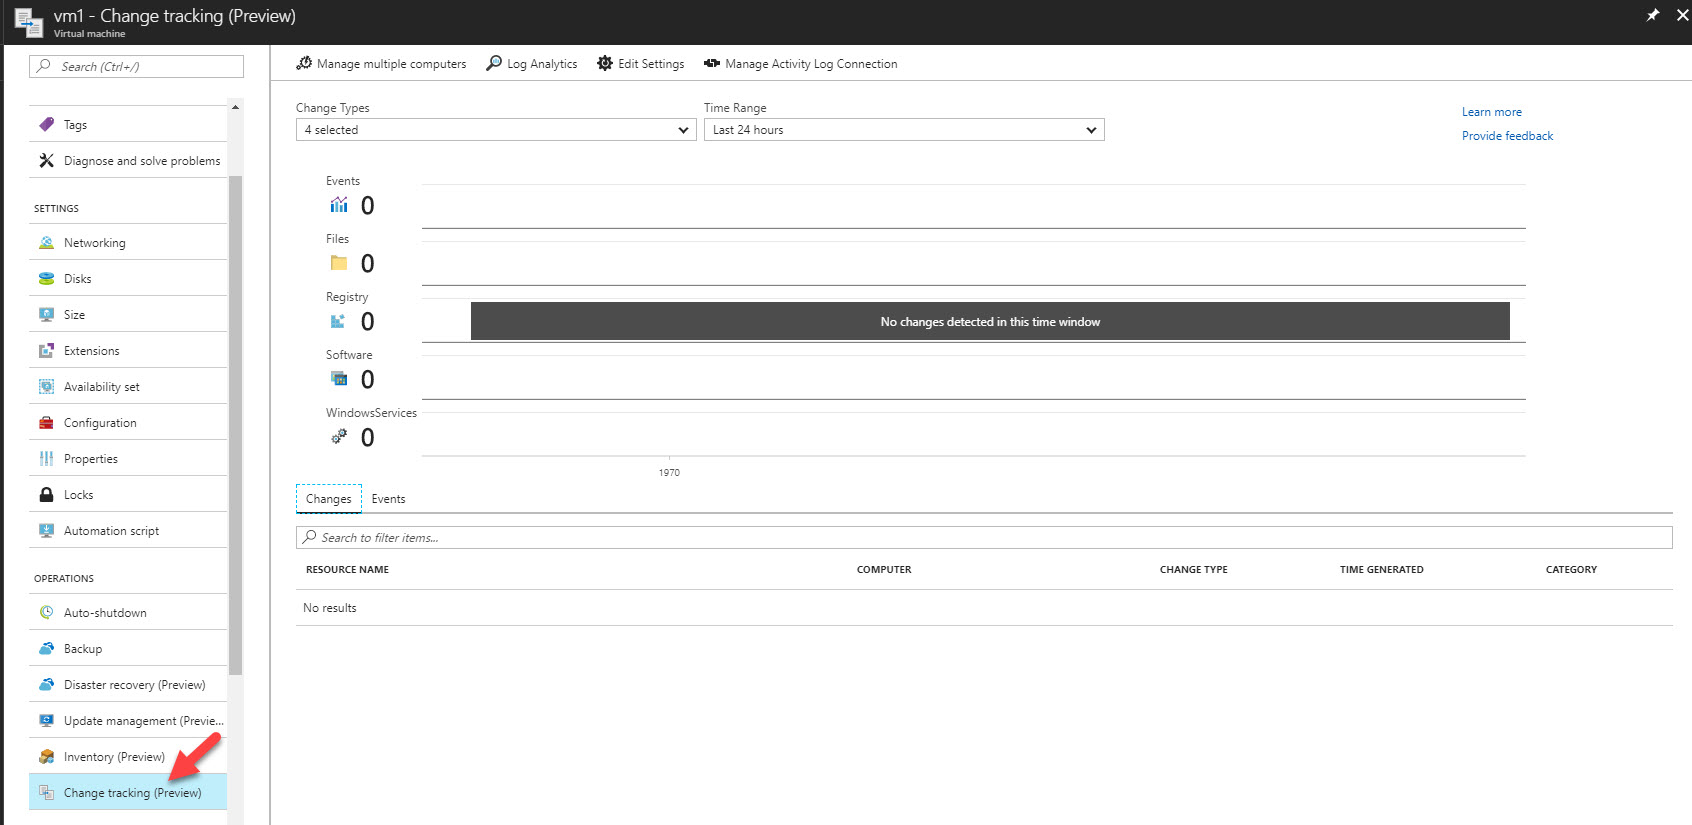
Task: Sort by COMPUTER column header
Action: [x=884, y=569]
